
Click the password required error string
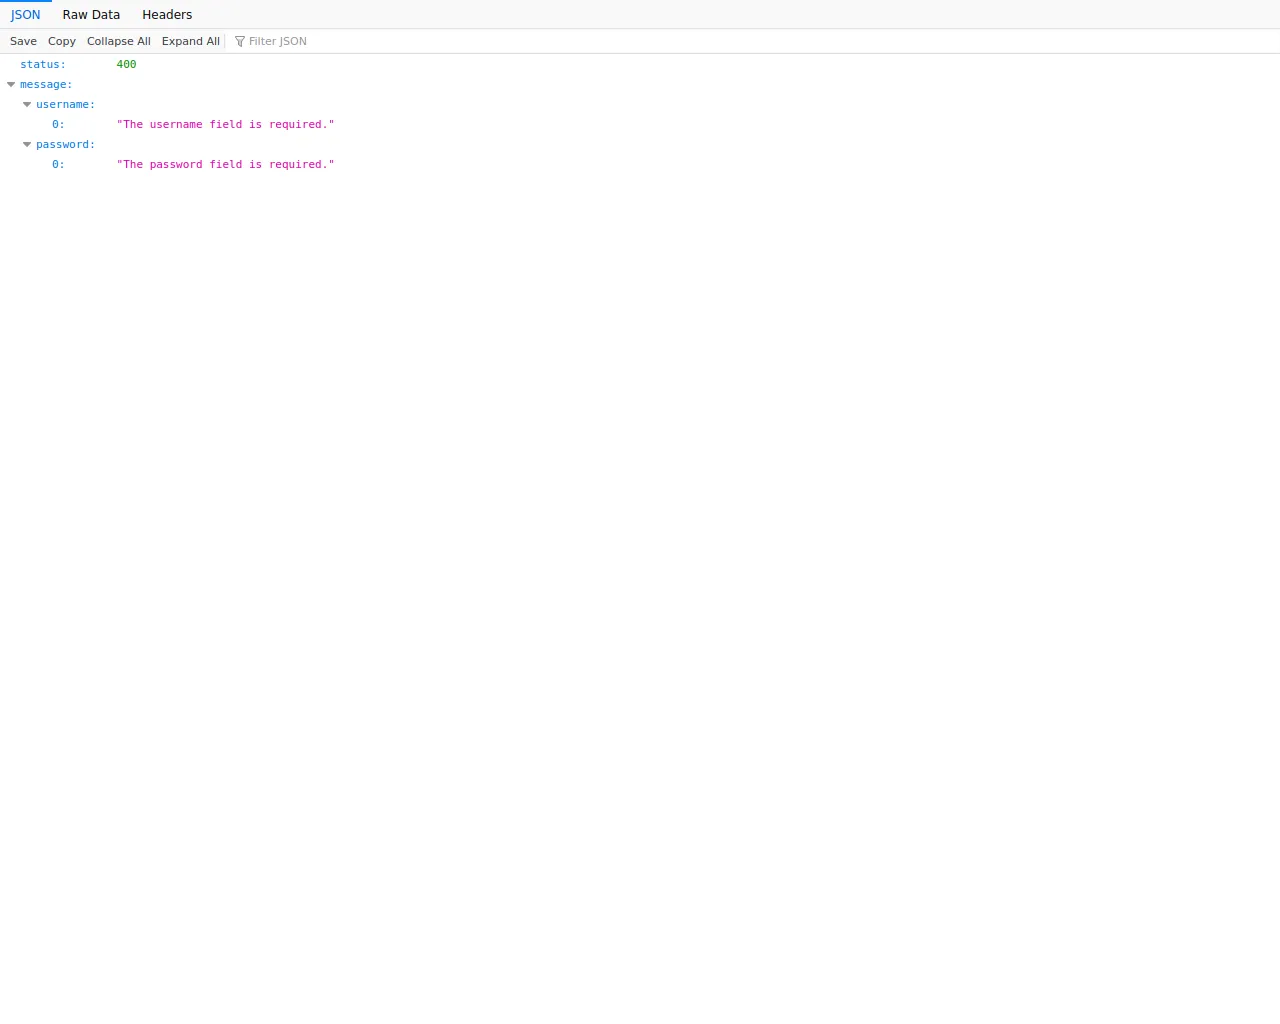click(x=225, y=165)
